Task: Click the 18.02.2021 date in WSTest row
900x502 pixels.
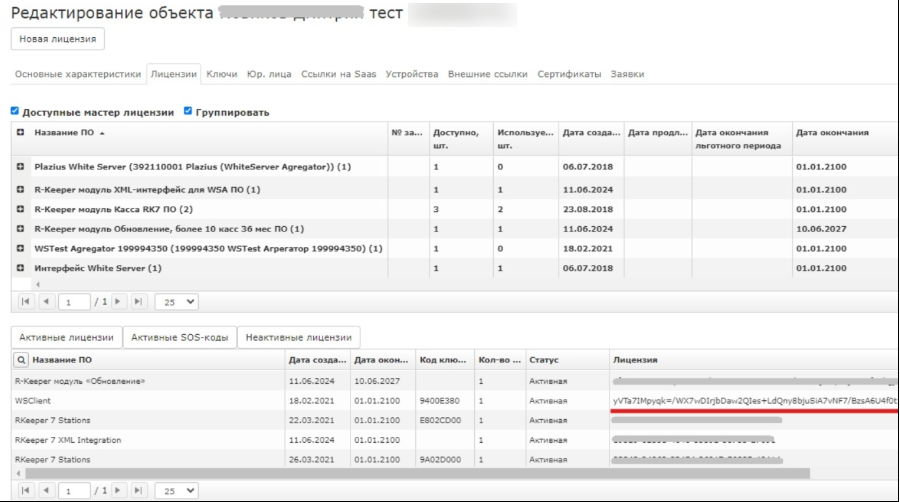Action: pos(588,248)
